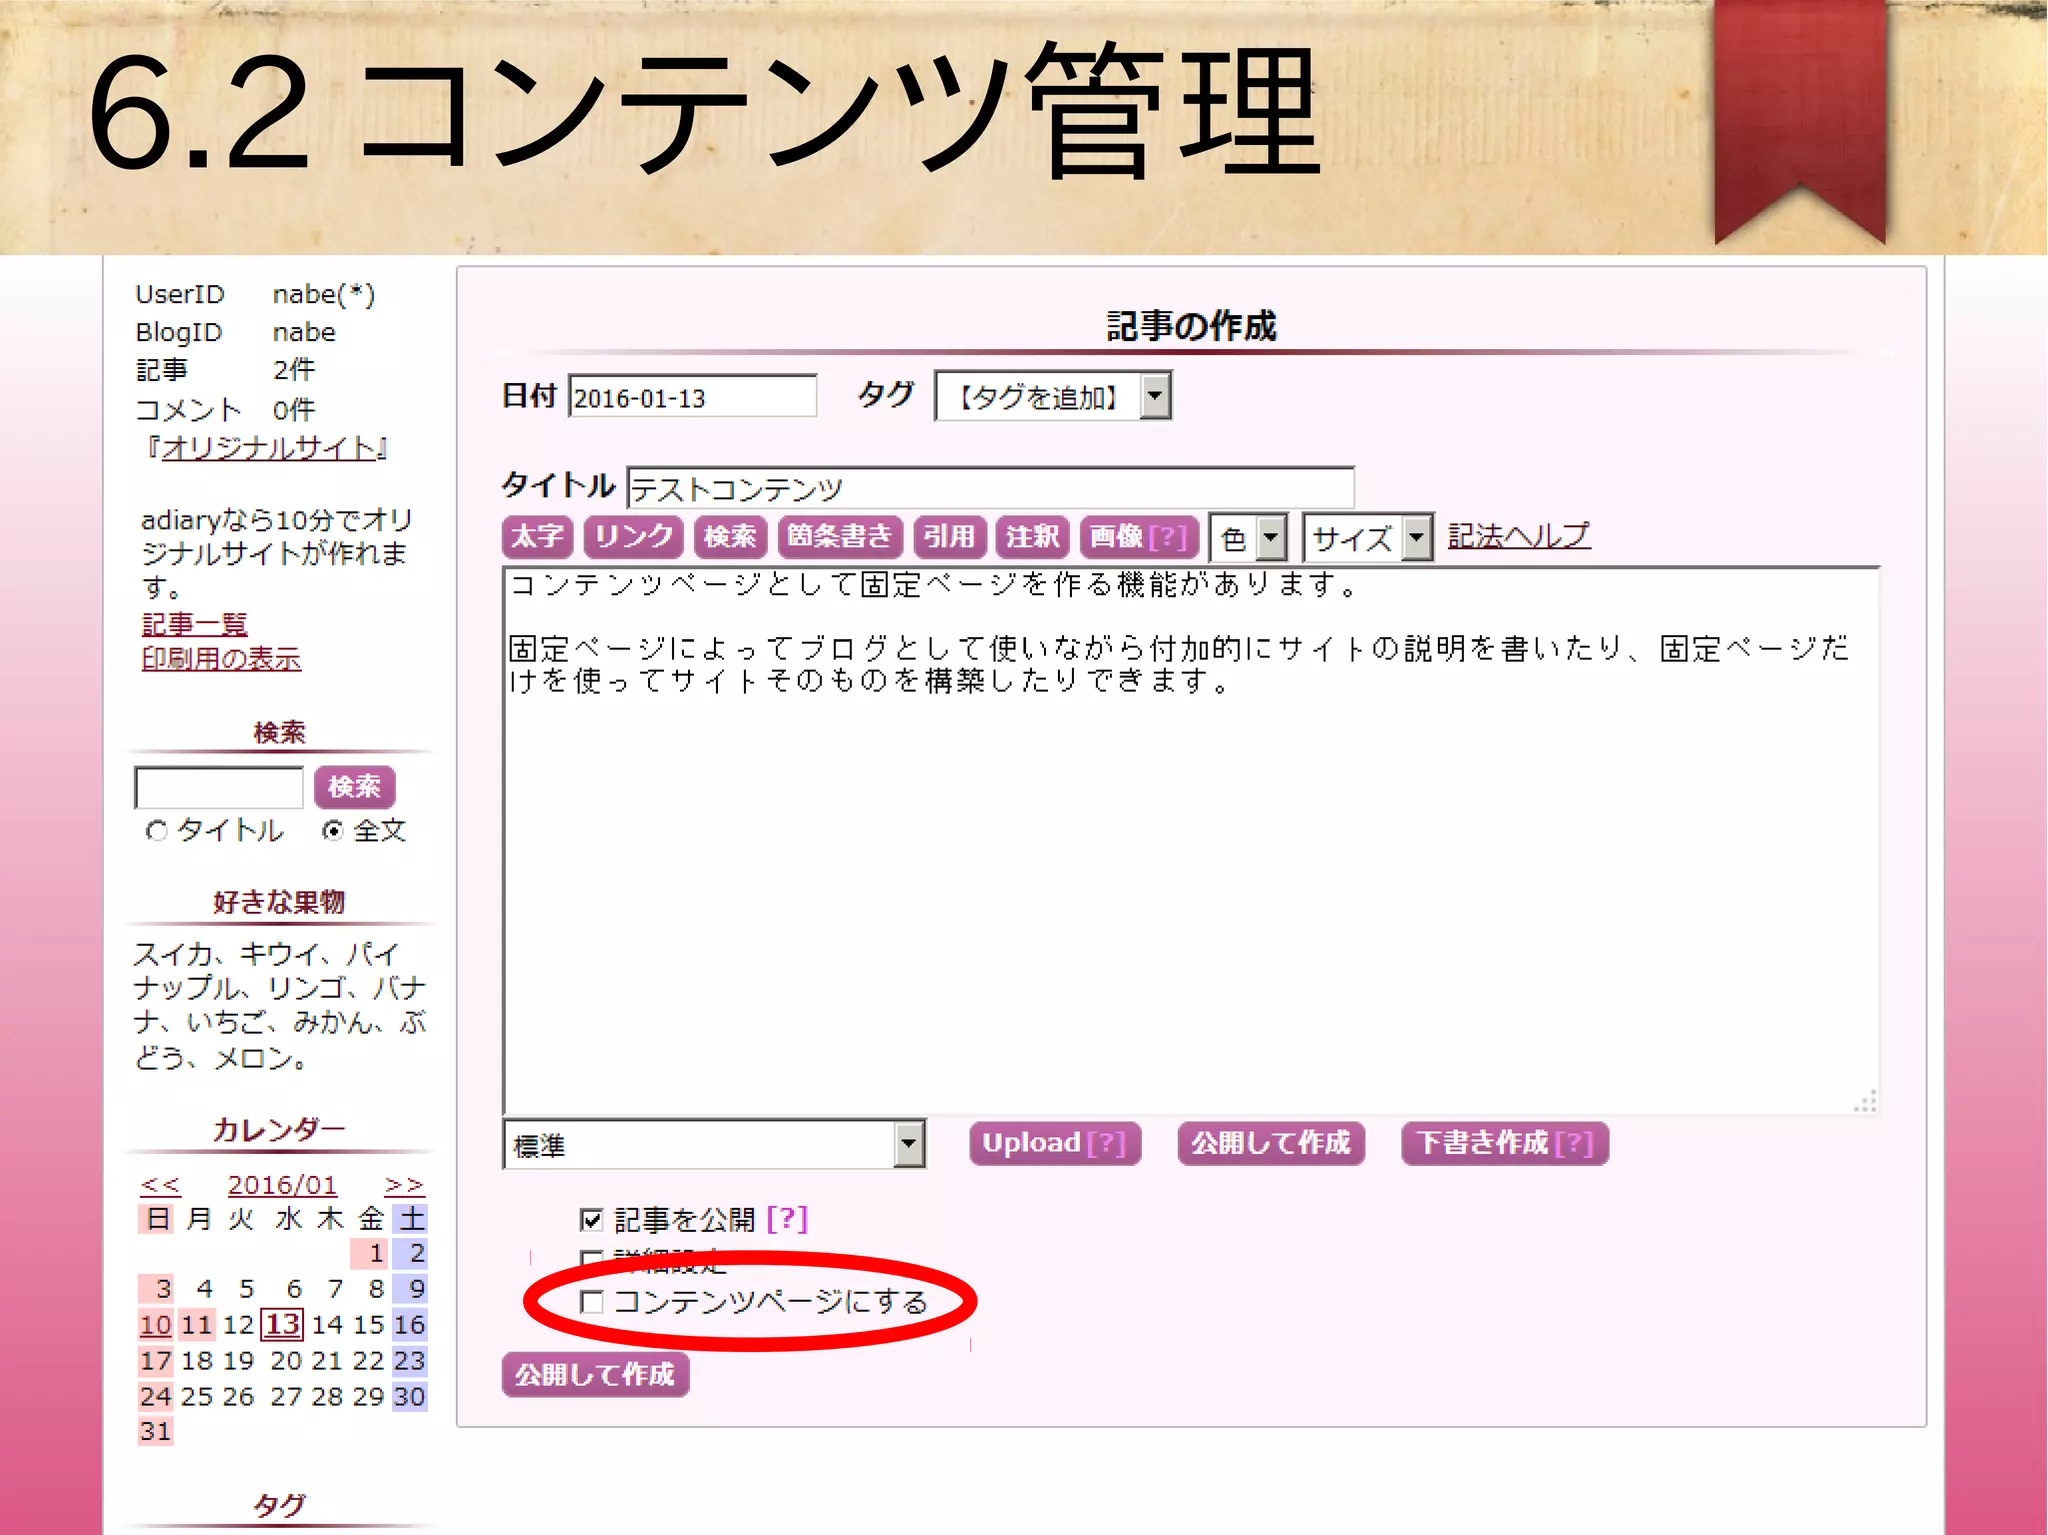
Task: Click the textarea resize grip corner
Action: point(1866,1101)
